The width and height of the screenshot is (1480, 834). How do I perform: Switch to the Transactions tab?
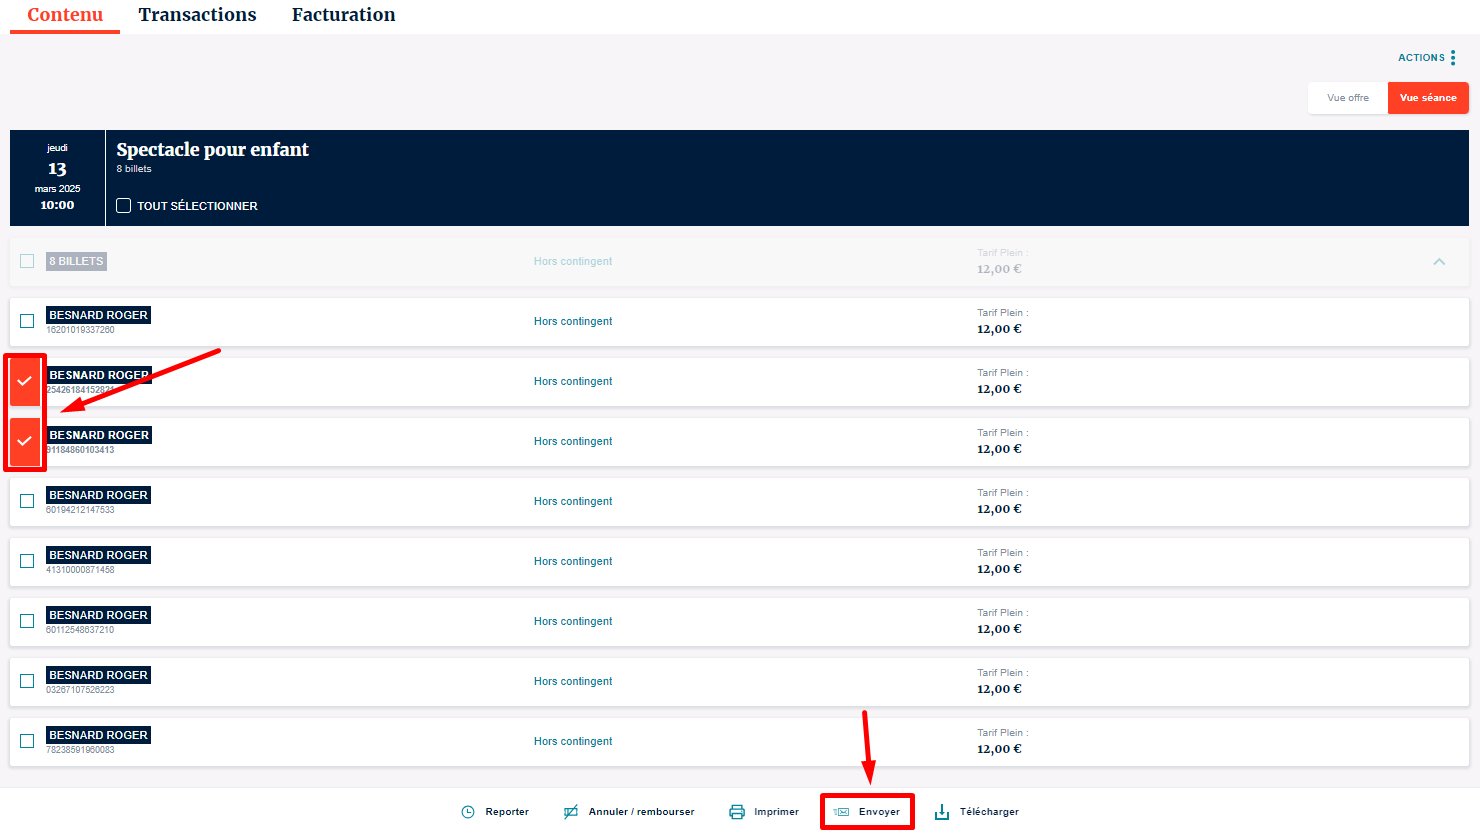[x=197, y=15]
